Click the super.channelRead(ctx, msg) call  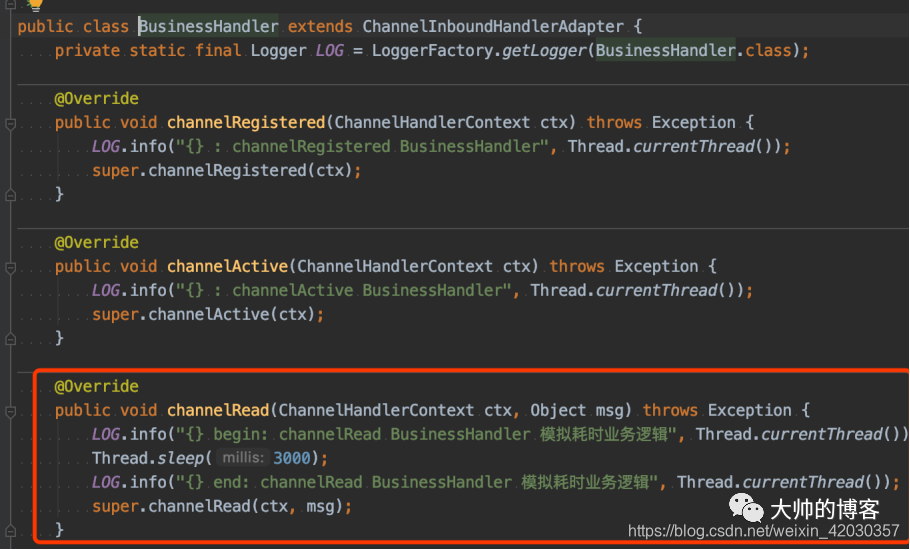pos(218,506)
